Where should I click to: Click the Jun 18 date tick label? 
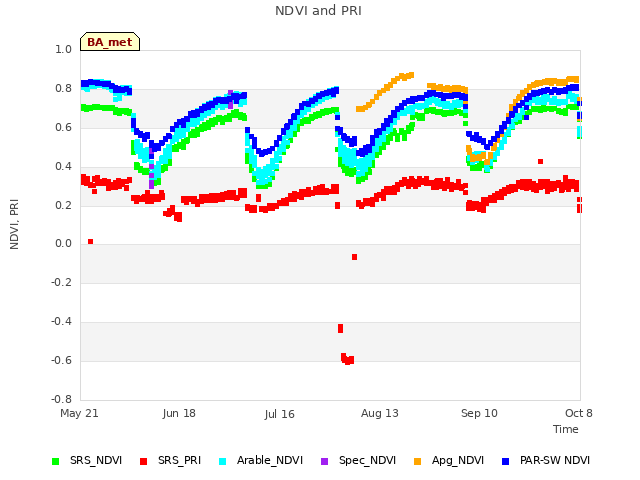tap(179, 413)
